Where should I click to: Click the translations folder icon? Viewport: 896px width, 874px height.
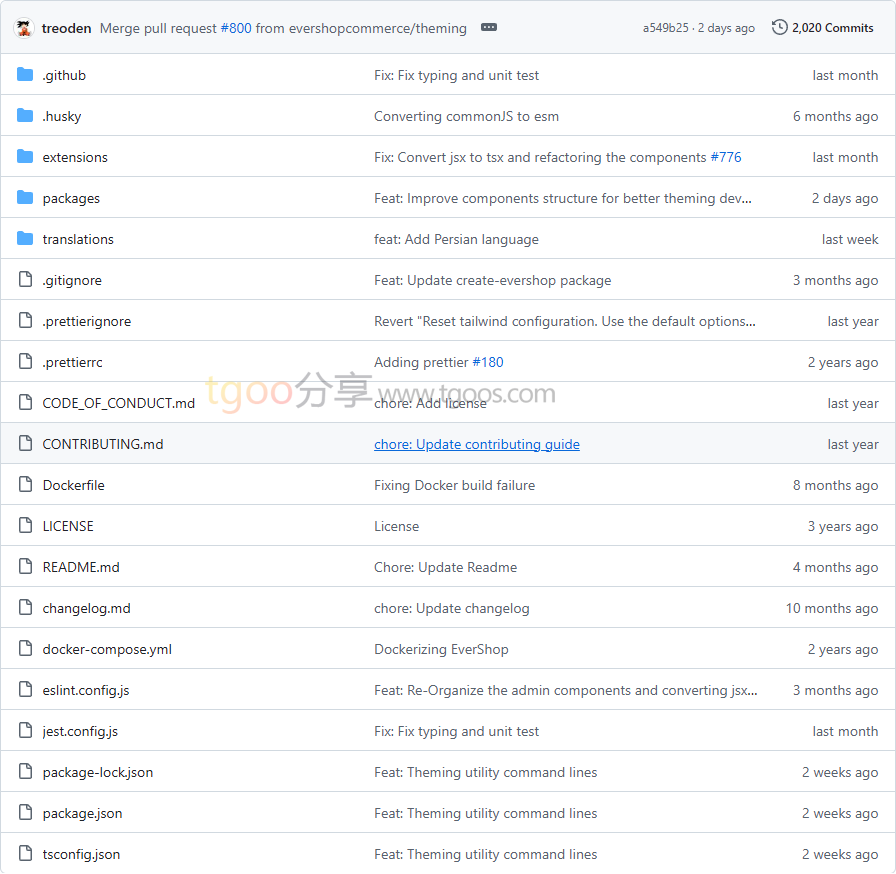25,239
